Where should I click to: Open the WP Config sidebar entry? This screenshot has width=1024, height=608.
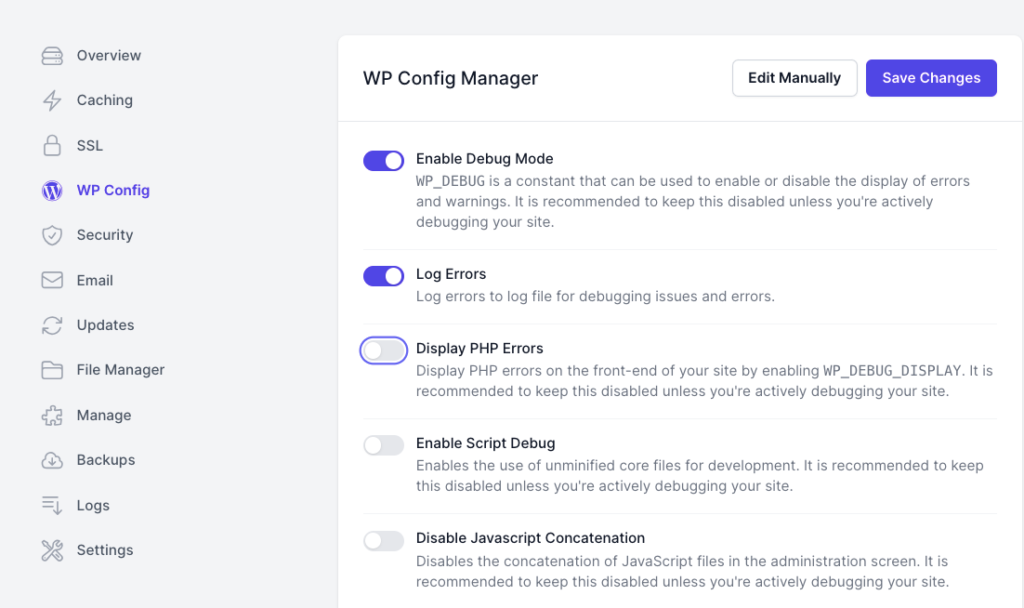click(113, 190)
